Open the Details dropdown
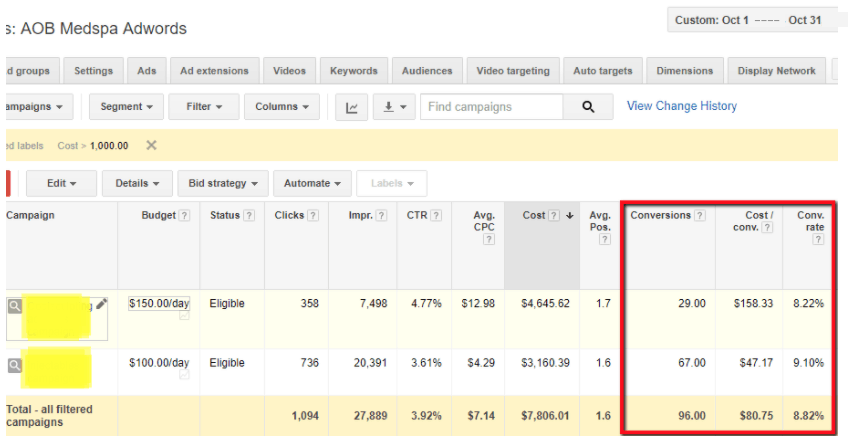Screen dimensions: 848x448 (x=137, y=183)
